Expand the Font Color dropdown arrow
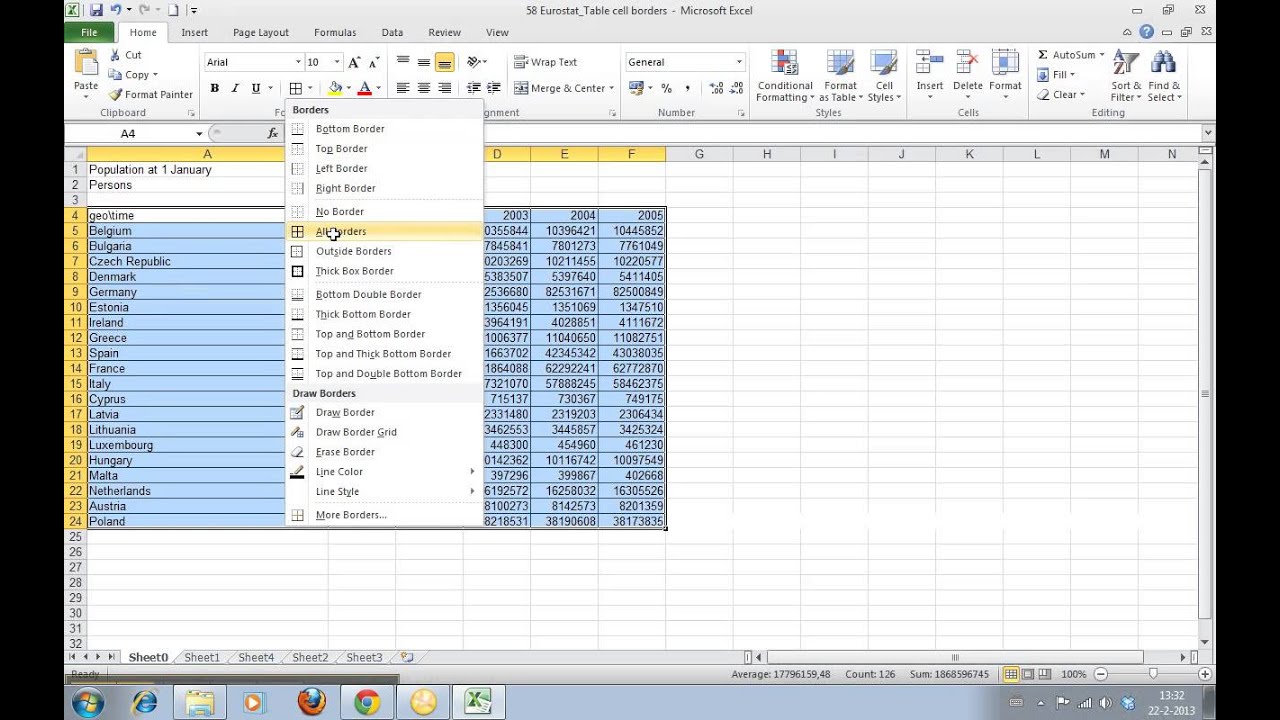Image resolution: width=1280 pixels, height=720 pixels. (379, 88)
